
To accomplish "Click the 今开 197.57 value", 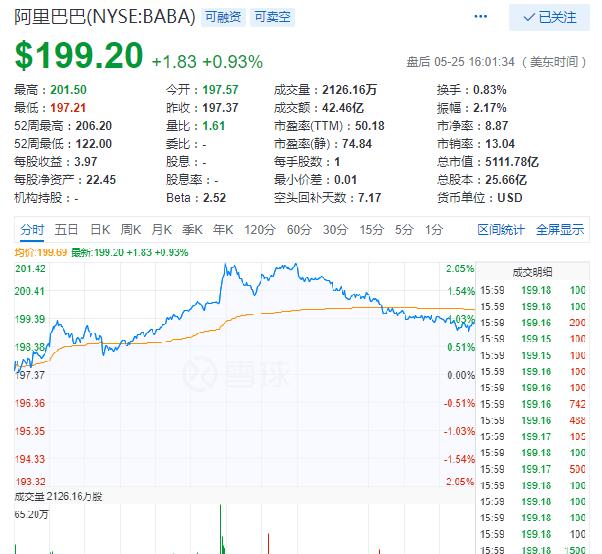I will (220, 90).
